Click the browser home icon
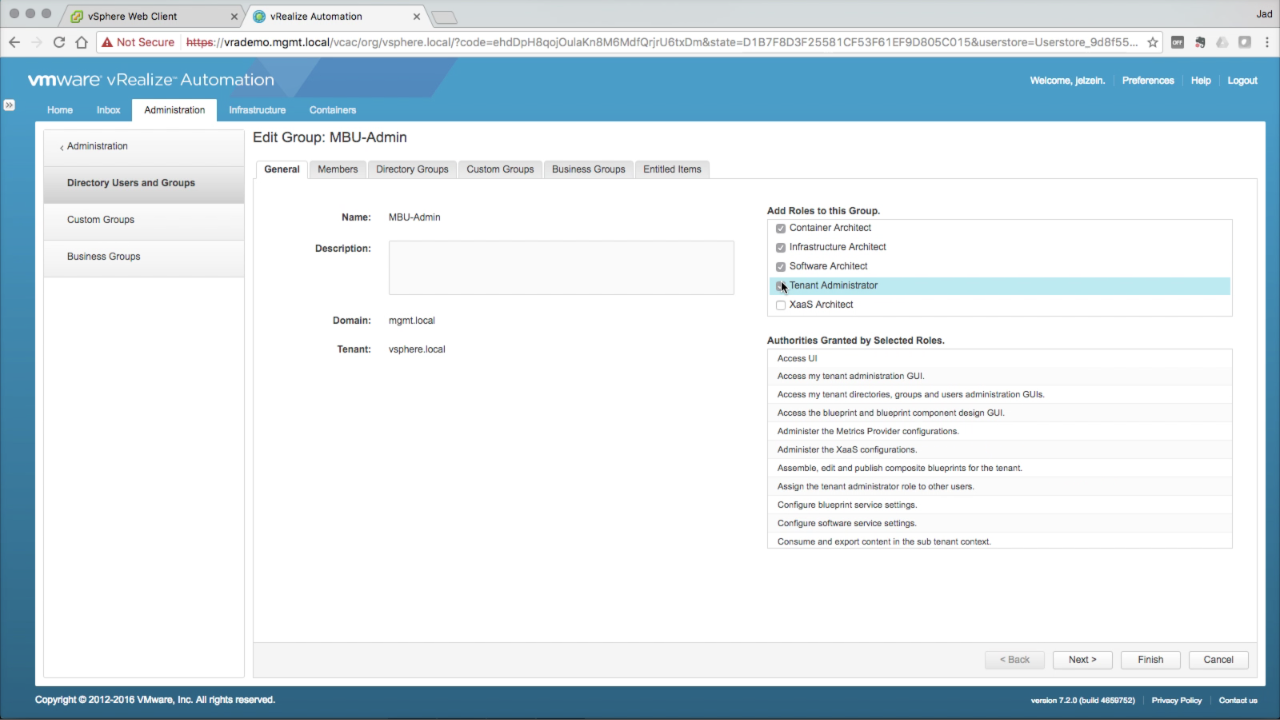This screenshot has width=1280, height=720. (81, 42)
